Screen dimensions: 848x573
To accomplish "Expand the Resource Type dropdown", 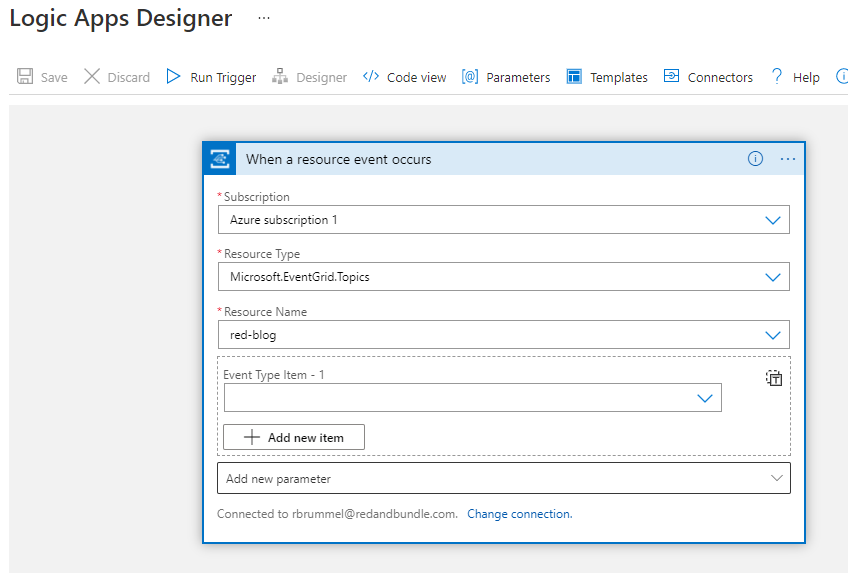I will coord(773,277).
